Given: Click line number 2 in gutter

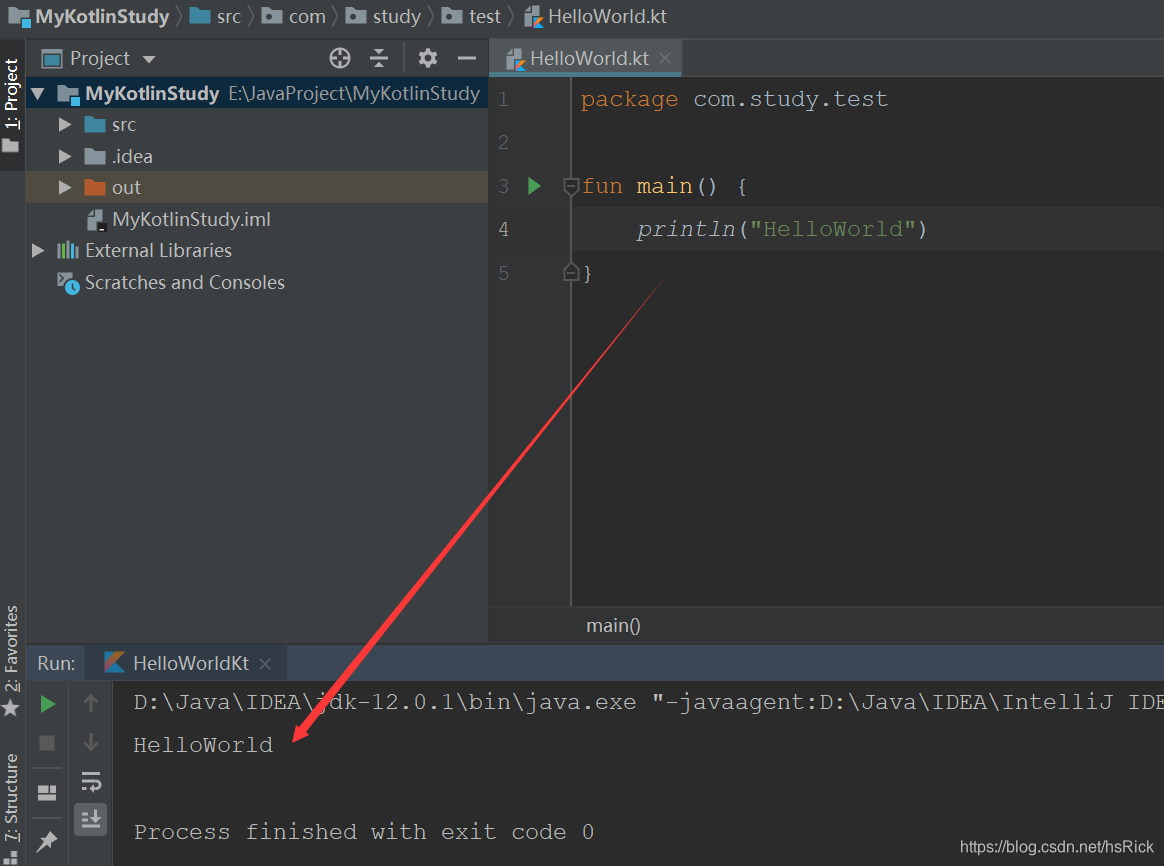Looking at the screenshot, I should pos(503,142).
